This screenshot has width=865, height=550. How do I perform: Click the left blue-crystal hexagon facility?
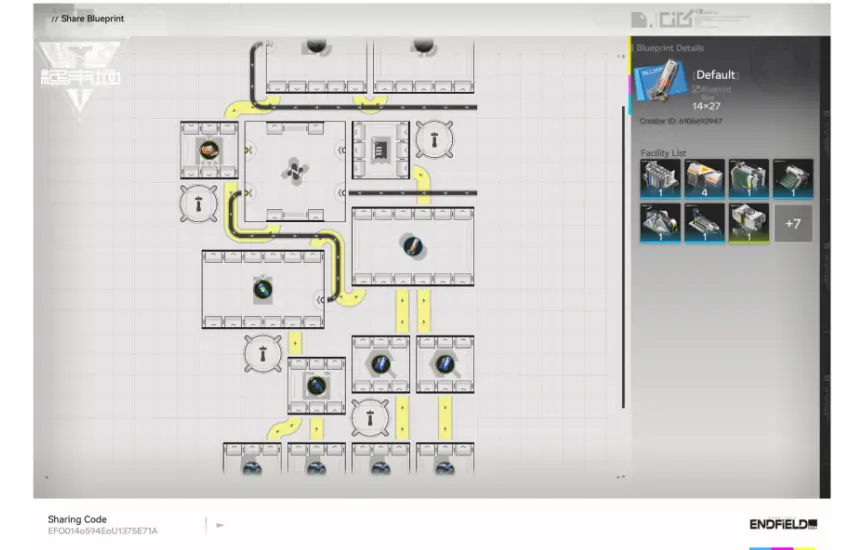[x=381, y=364]
